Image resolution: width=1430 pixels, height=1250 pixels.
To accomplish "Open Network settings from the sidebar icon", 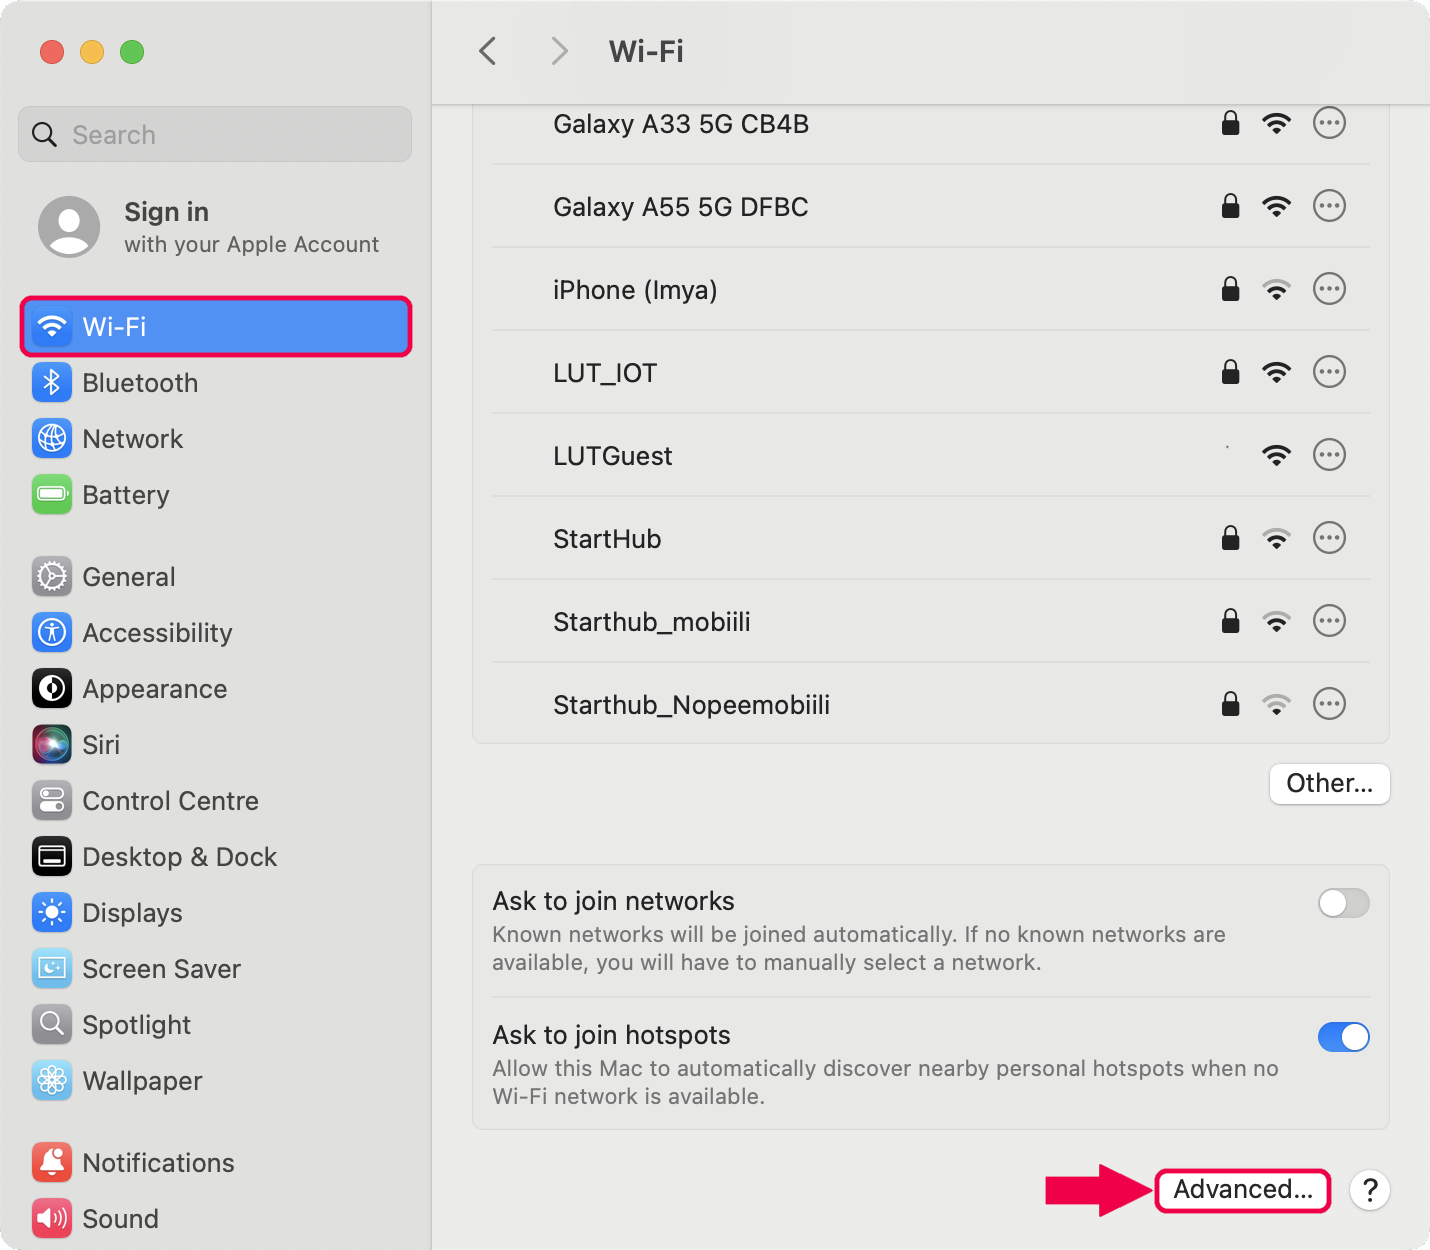I will 51,438.
